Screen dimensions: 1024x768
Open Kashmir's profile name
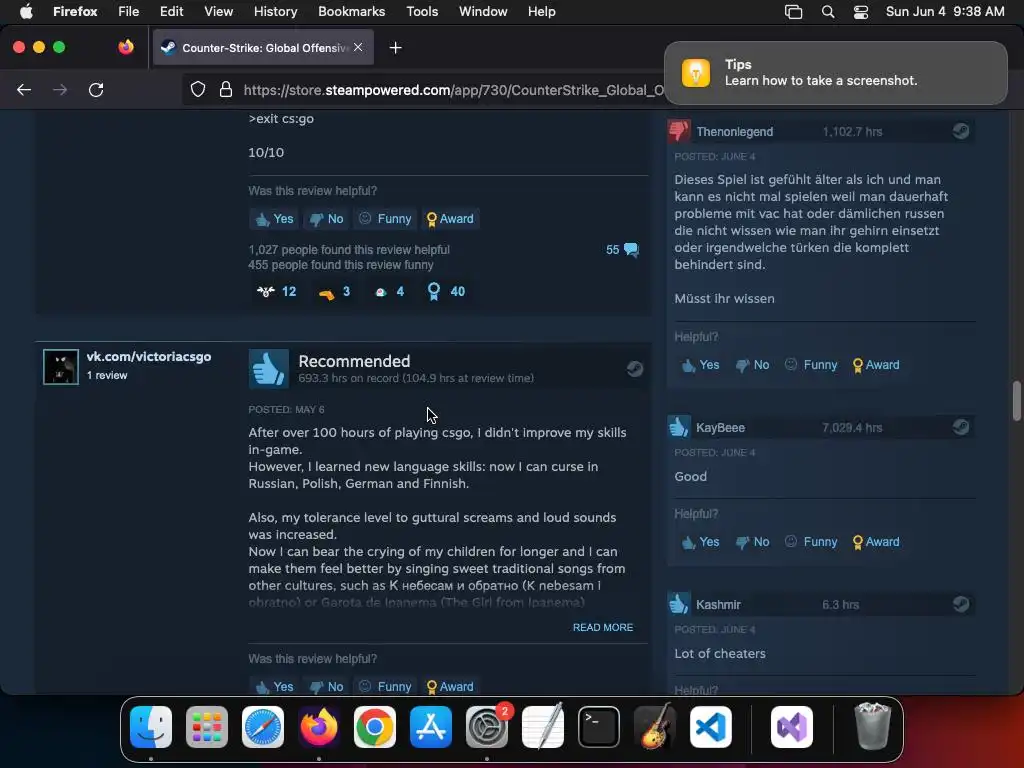pos(718,605)
